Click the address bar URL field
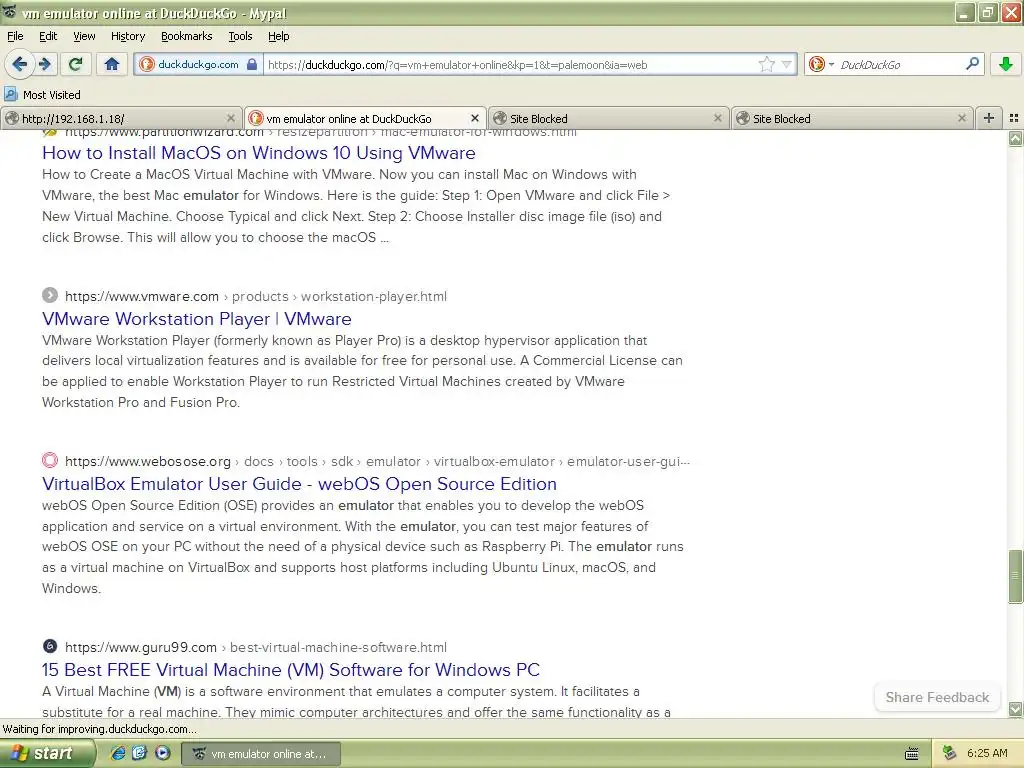The height and width of the screenshot is (768, 1024). tap(509, 65)
